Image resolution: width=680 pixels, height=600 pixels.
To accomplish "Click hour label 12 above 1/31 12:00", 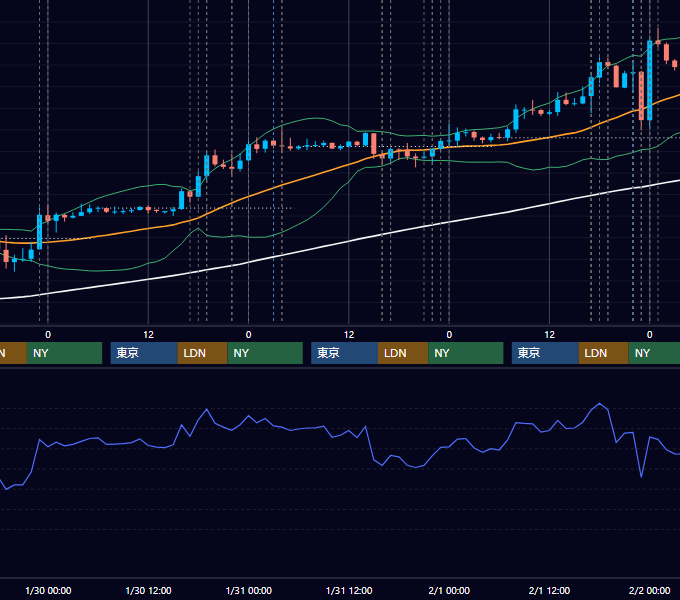I will click(x=349, y=335).
